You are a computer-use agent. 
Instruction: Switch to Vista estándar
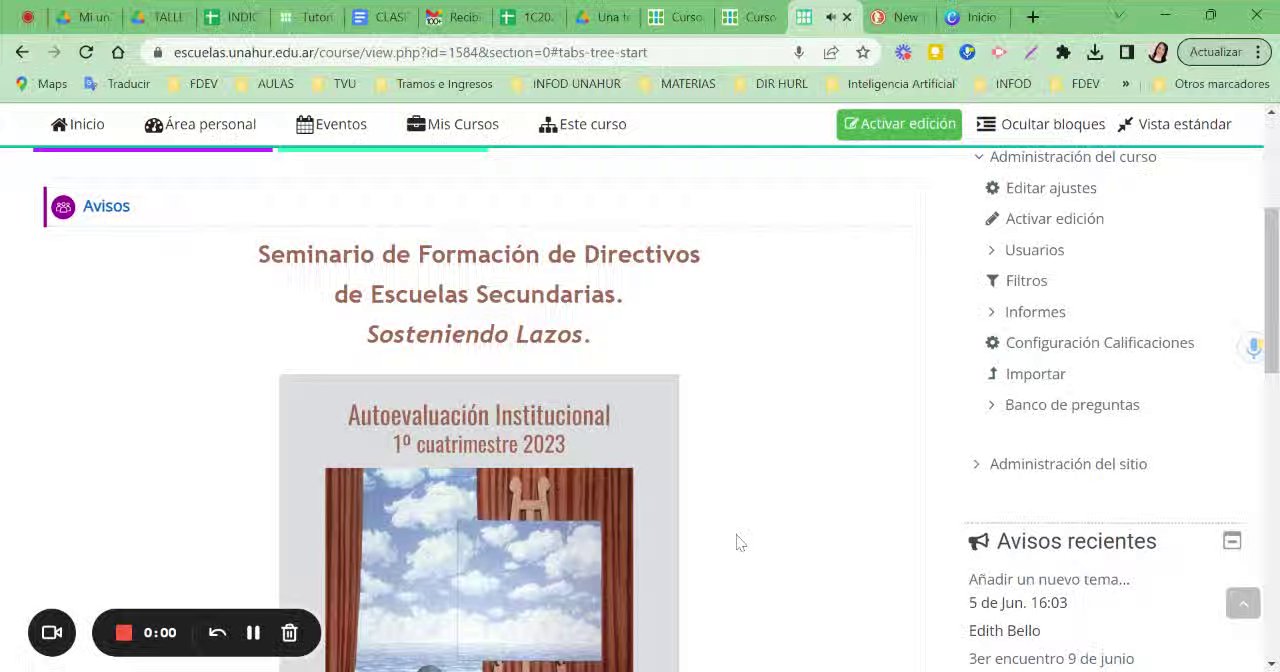click(1174, 124)
